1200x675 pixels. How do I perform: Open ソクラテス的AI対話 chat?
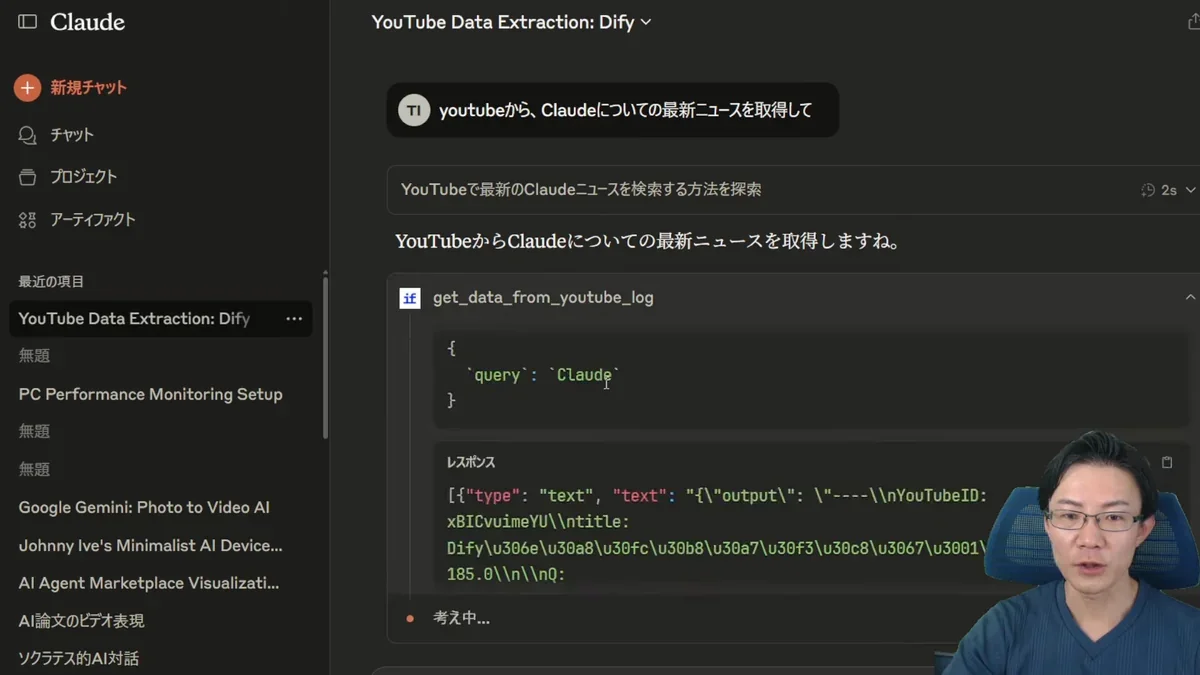pyautogui.click(x=78, y=659)
